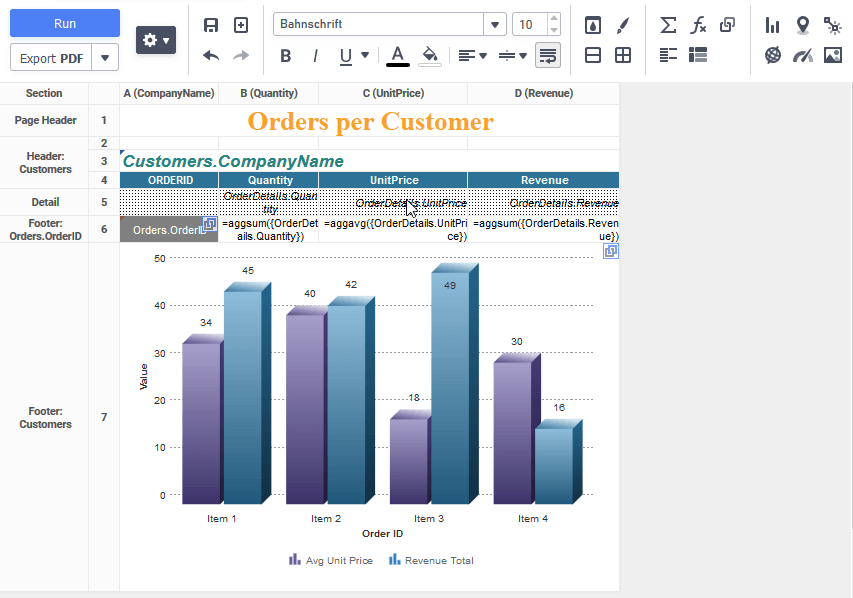Expand the Bahnschrift font list arrow
This screenshot has height=598, width=853.
click(495, 24)
